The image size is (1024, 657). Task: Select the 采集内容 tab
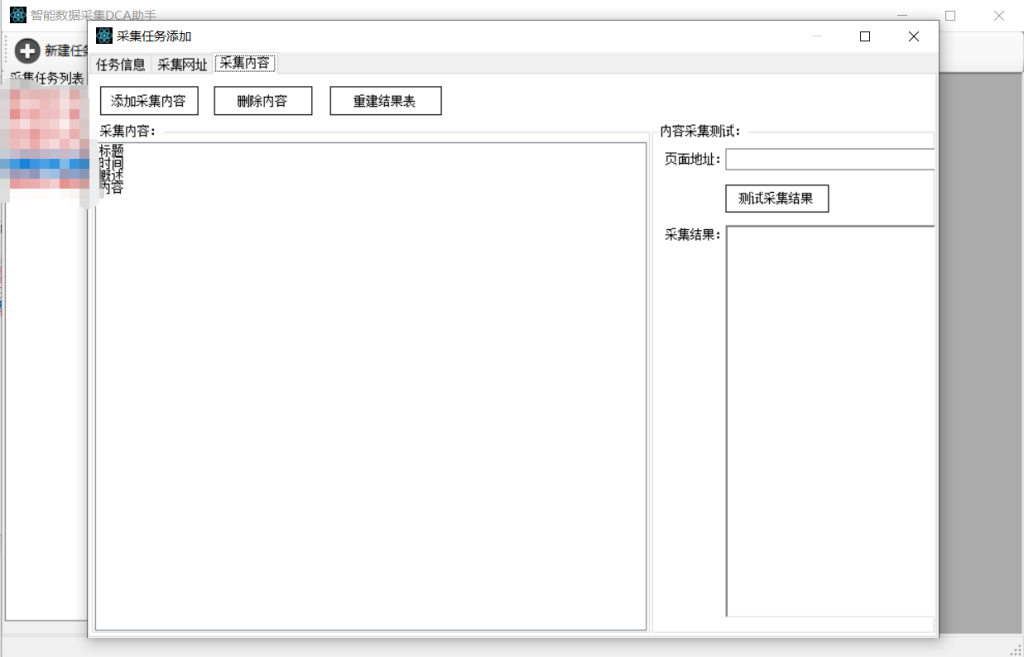click(x=245, y=63)
